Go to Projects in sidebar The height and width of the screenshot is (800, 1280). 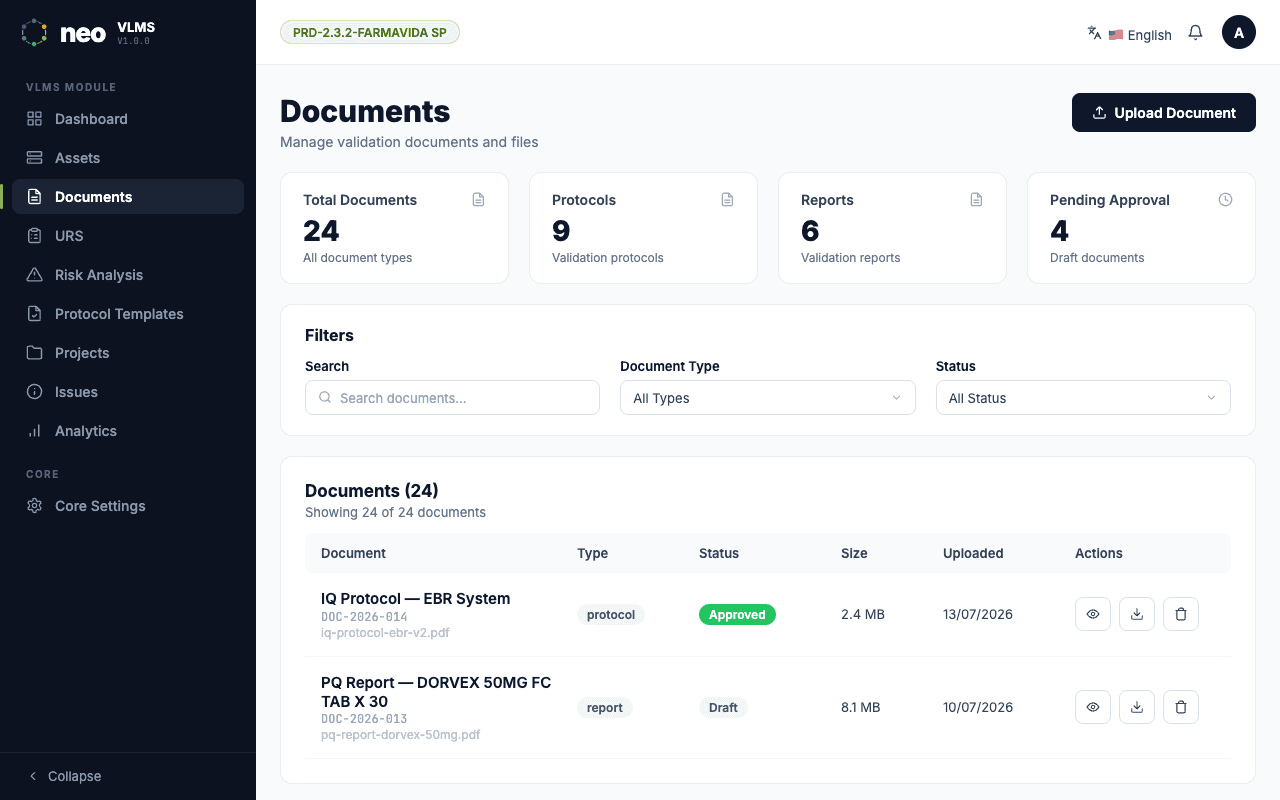tap(128, 353)
